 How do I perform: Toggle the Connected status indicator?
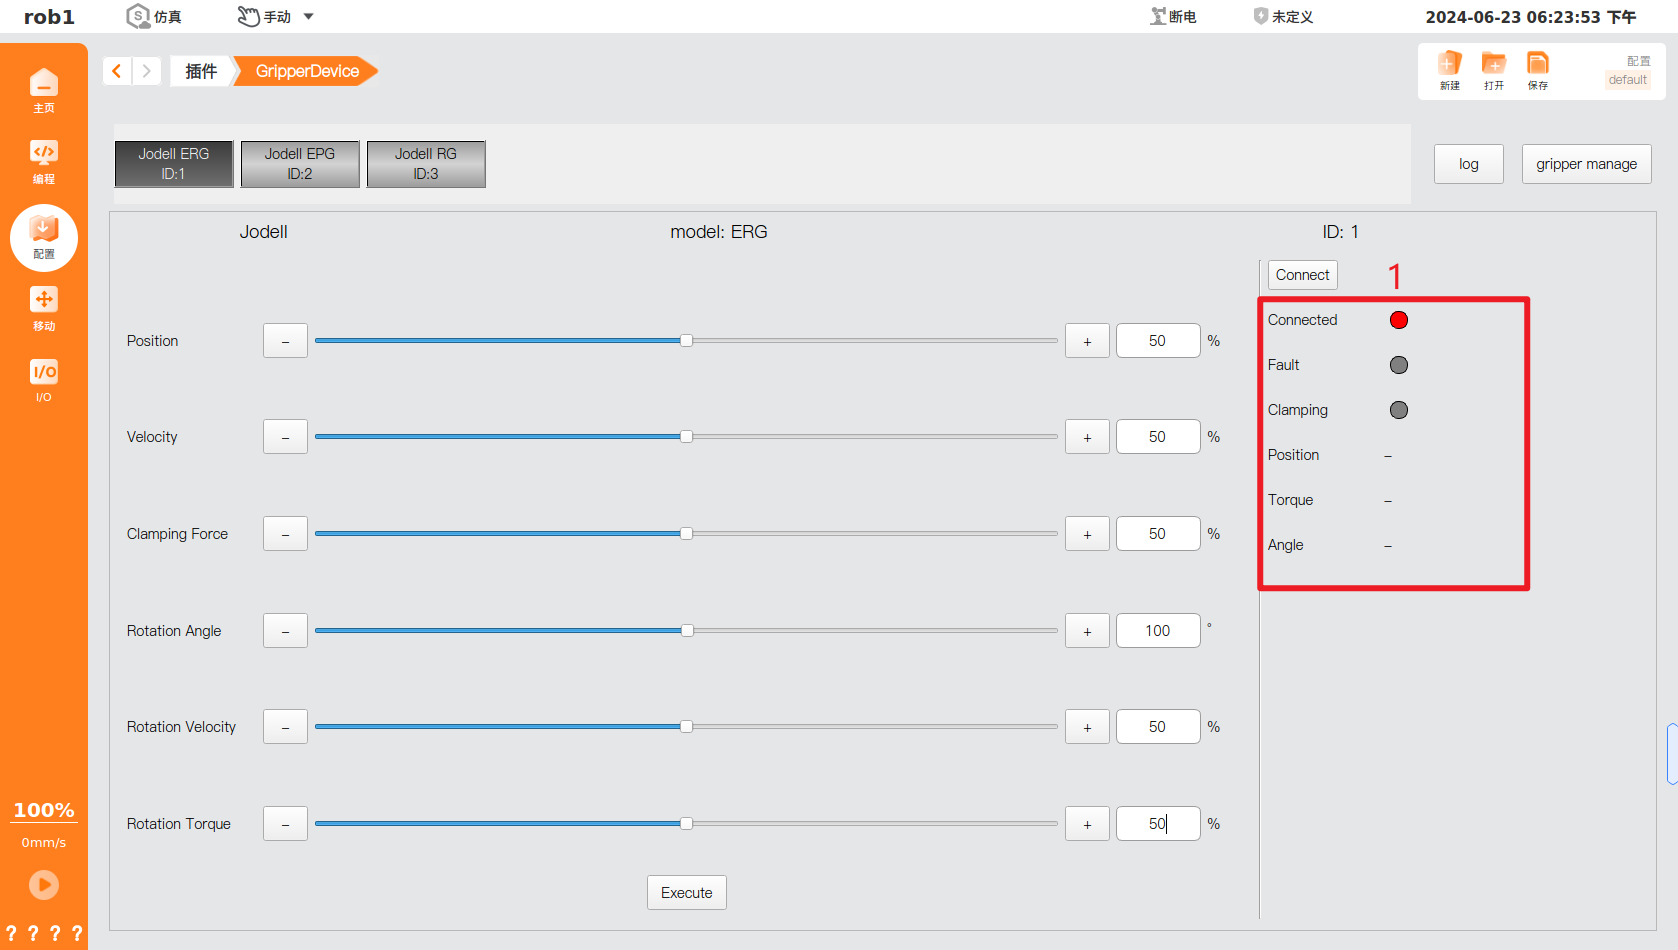tap(1398, 319)
